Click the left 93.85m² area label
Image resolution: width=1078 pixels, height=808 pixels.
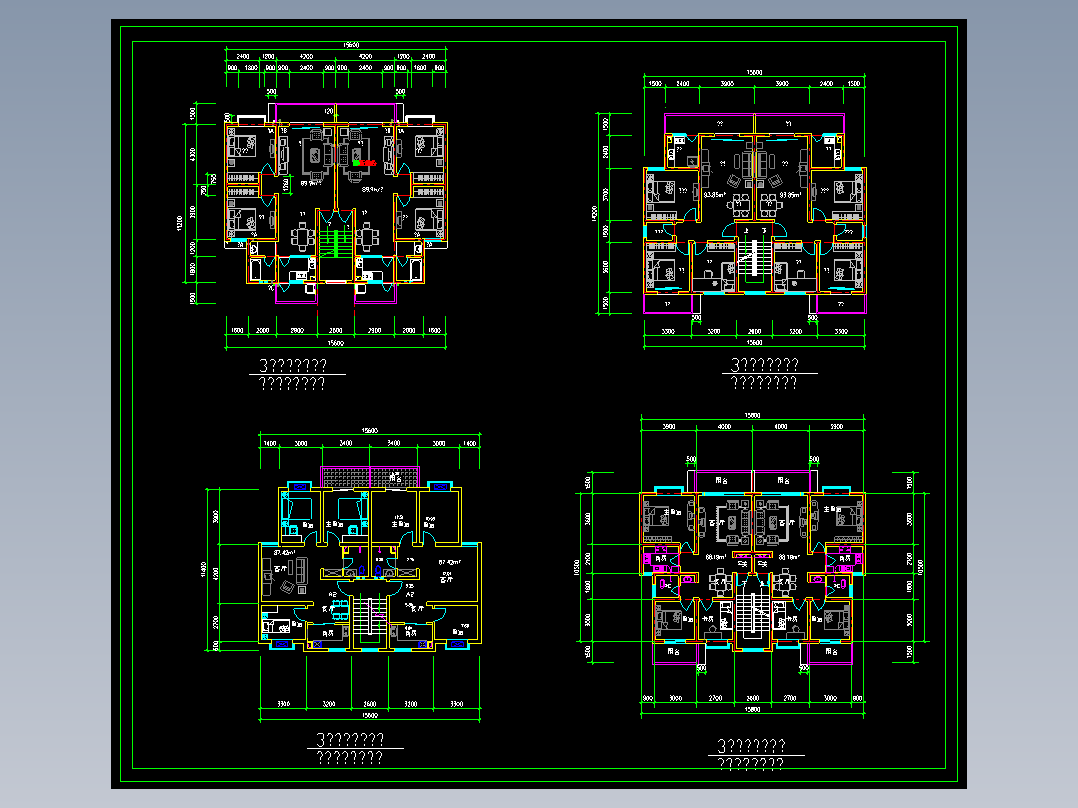[715, 195]
